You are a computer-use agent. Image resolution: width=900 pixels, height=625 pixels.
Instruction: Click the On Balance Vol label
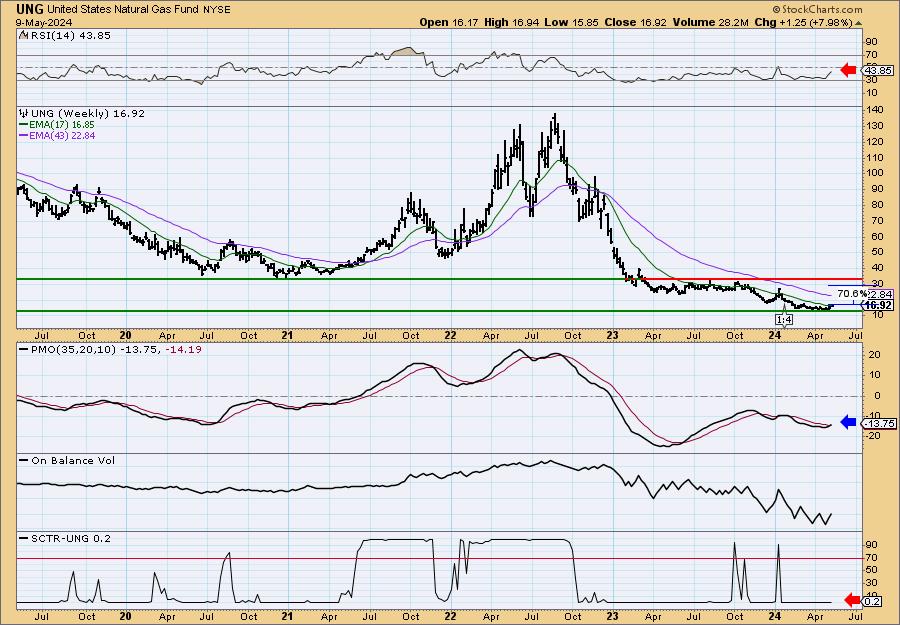73,461
